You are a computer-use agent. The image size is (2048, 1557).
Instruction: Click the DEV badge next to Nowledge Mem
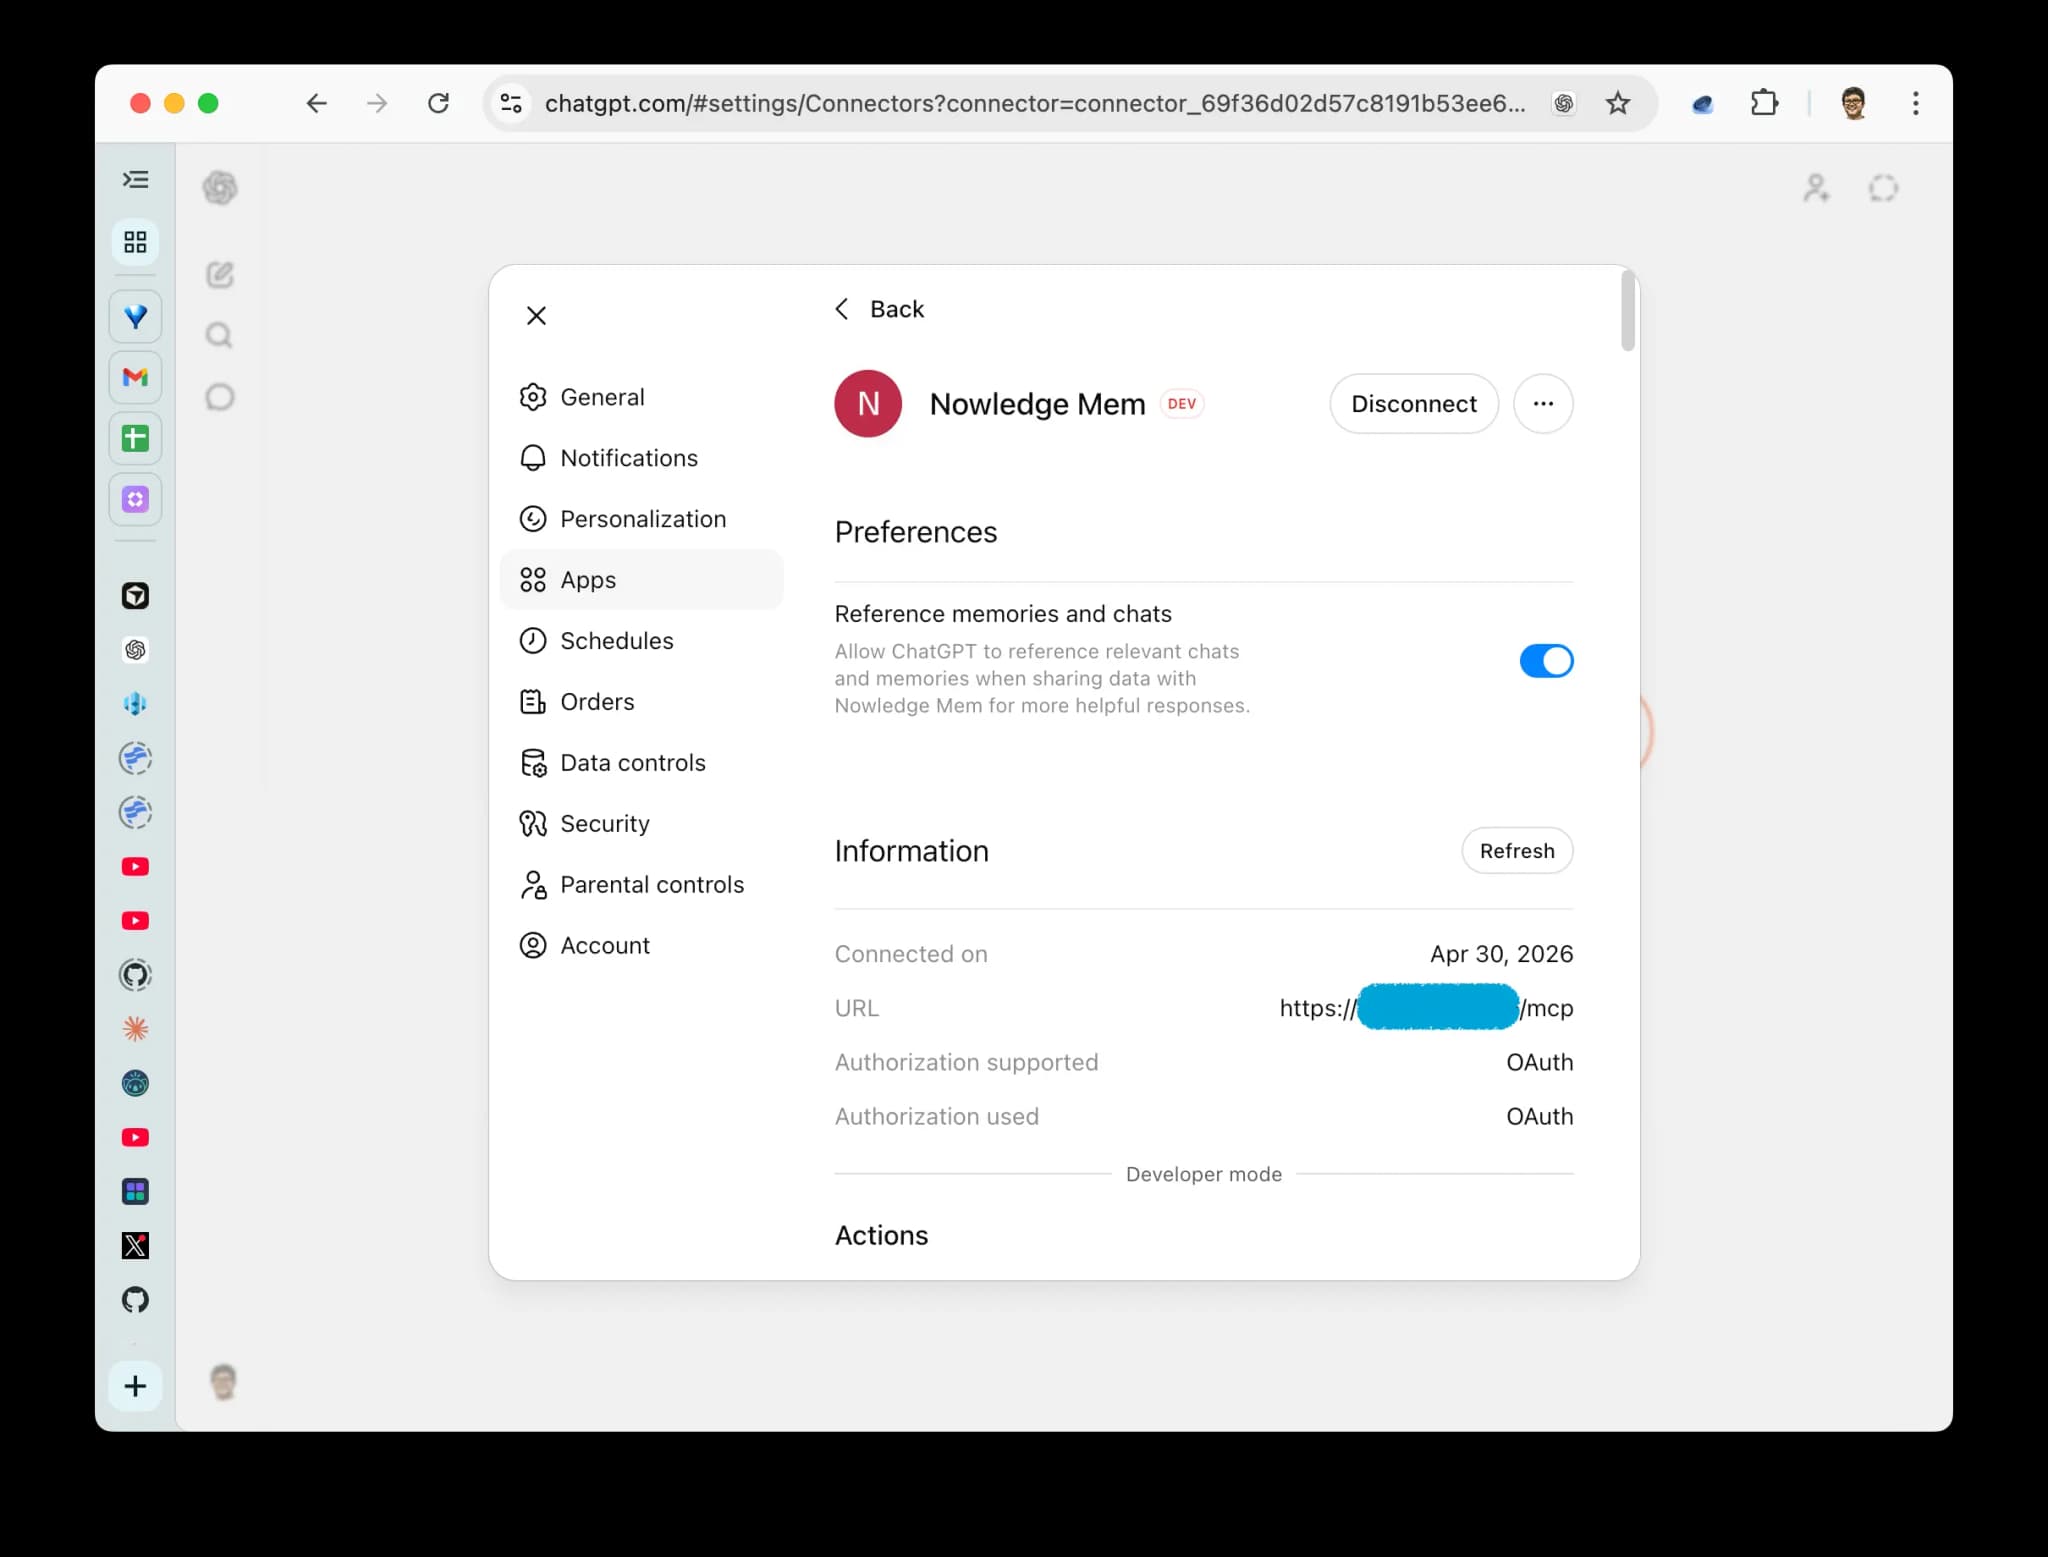[x=1182, y=404]
